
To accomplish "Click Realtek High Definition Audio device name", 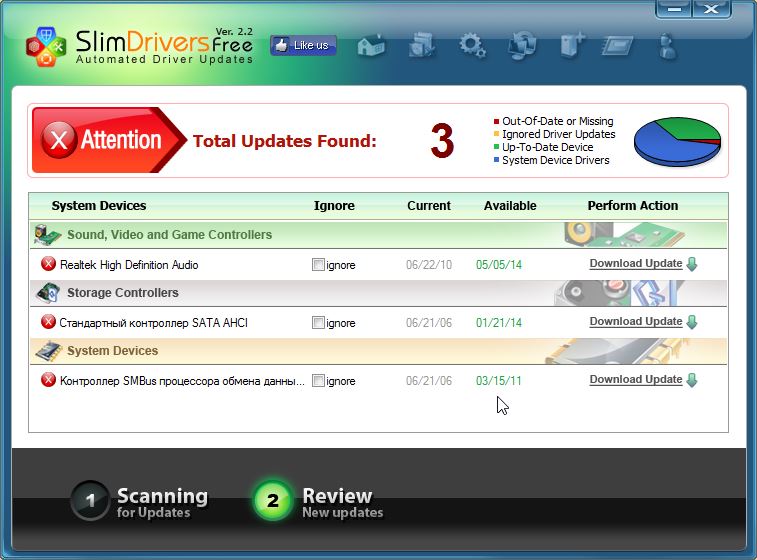I will coord(129,265).
